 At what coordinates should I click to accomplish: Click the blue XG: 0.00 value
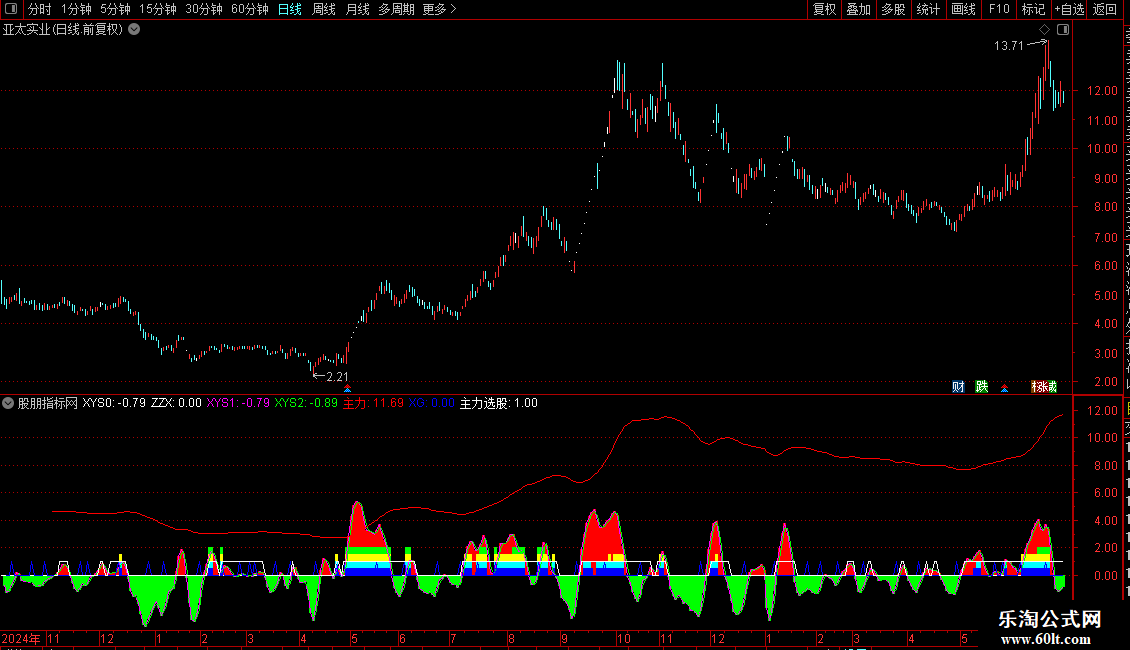[432, 404]
